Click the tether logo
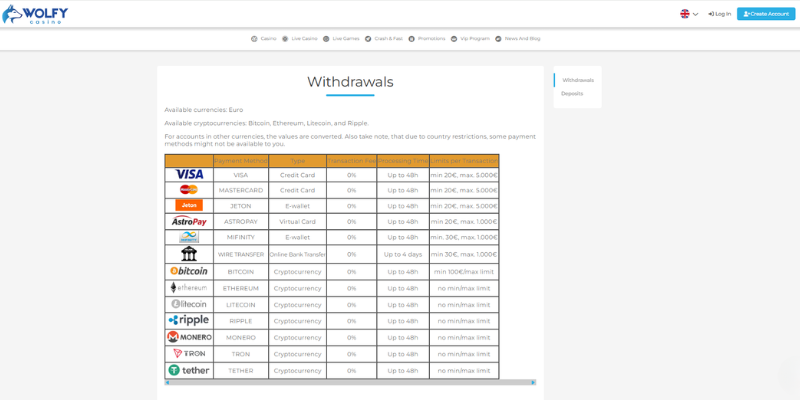The image size is (800, 400). click(189, 370)
